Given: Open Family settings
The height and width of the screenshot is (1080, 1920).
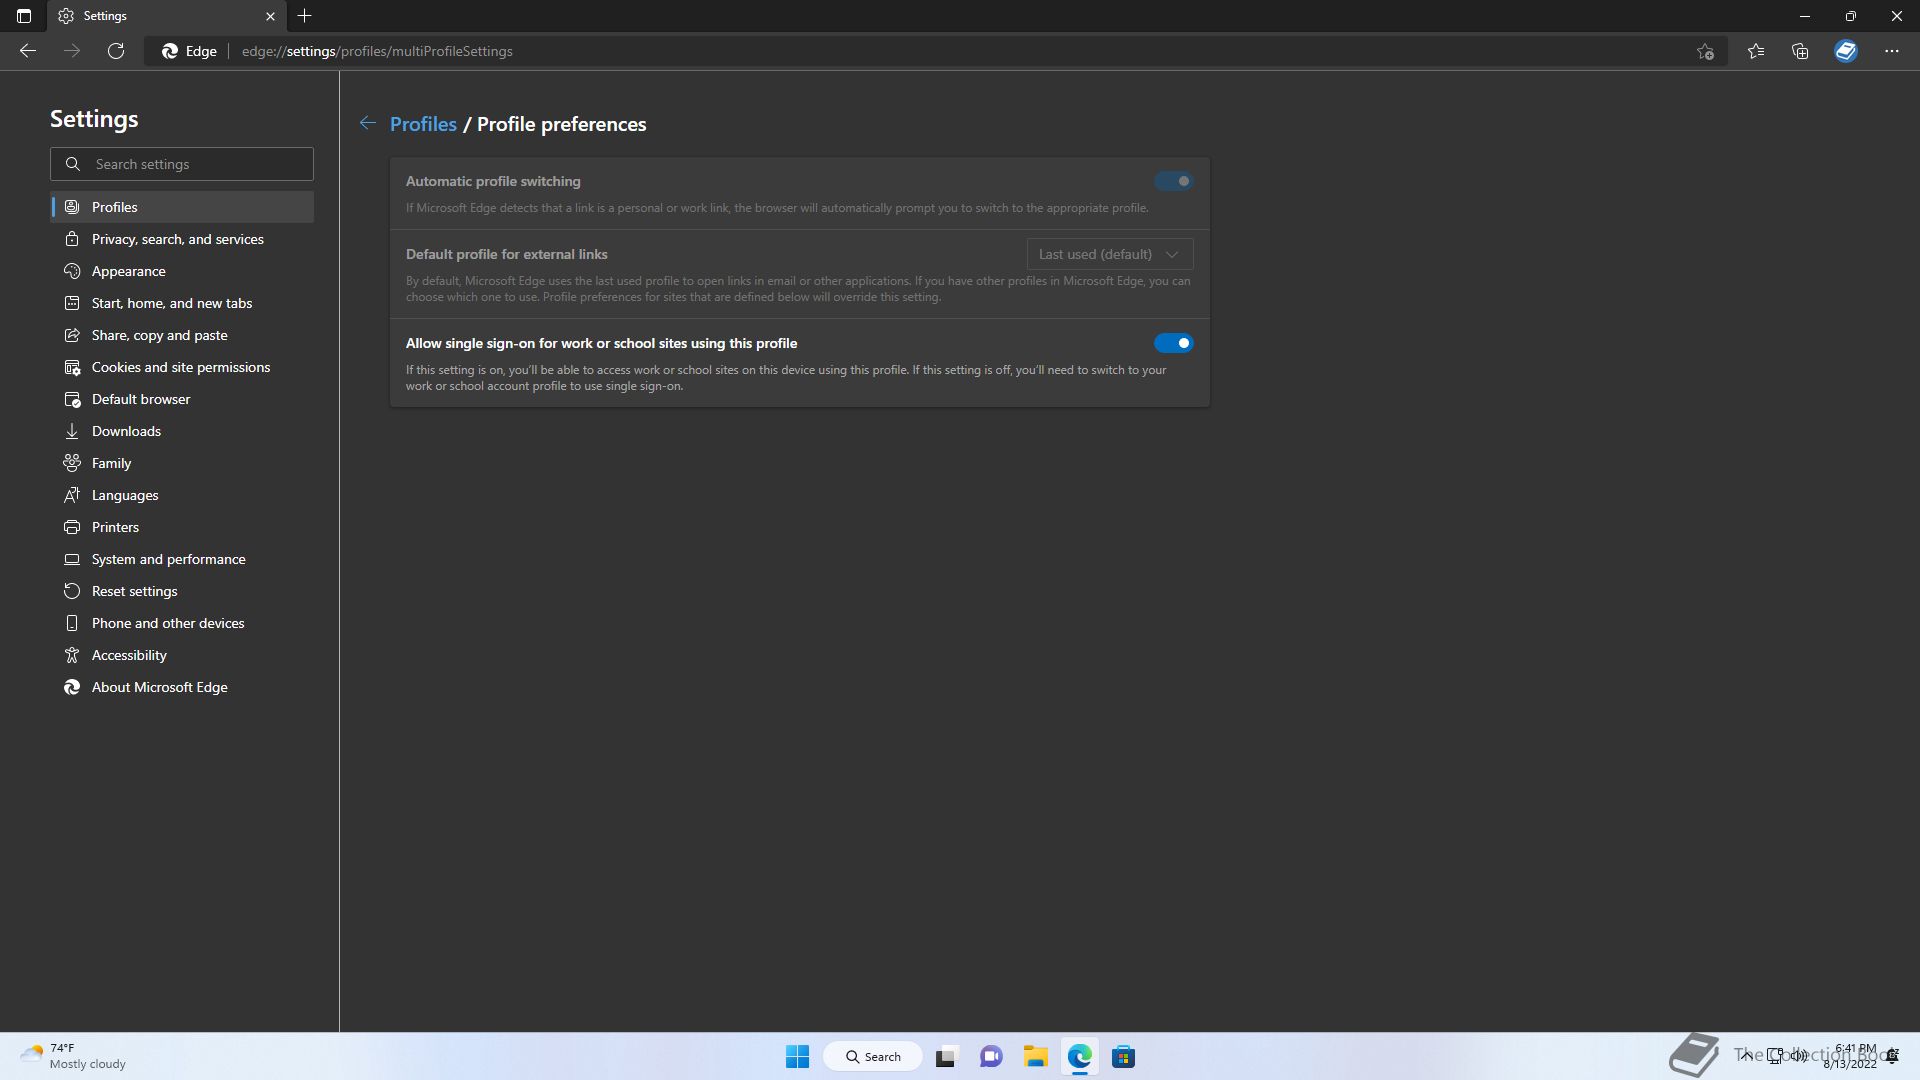Looking at the screenshot, I should 182,463.
